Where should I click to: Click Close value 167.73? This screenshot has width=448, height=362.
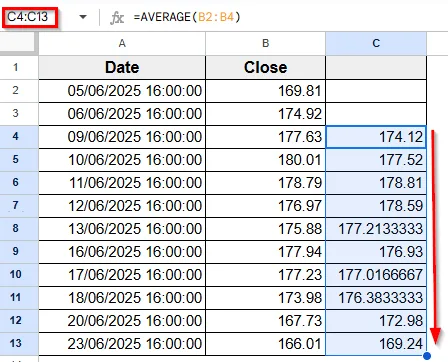click(x=265, y=321)
